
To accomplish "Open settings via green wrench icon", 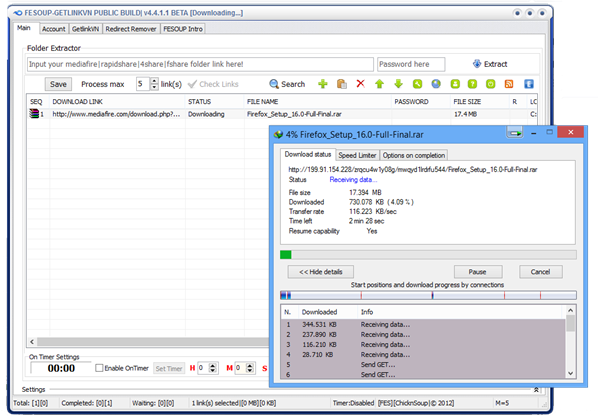I will [x=417, y=84].
